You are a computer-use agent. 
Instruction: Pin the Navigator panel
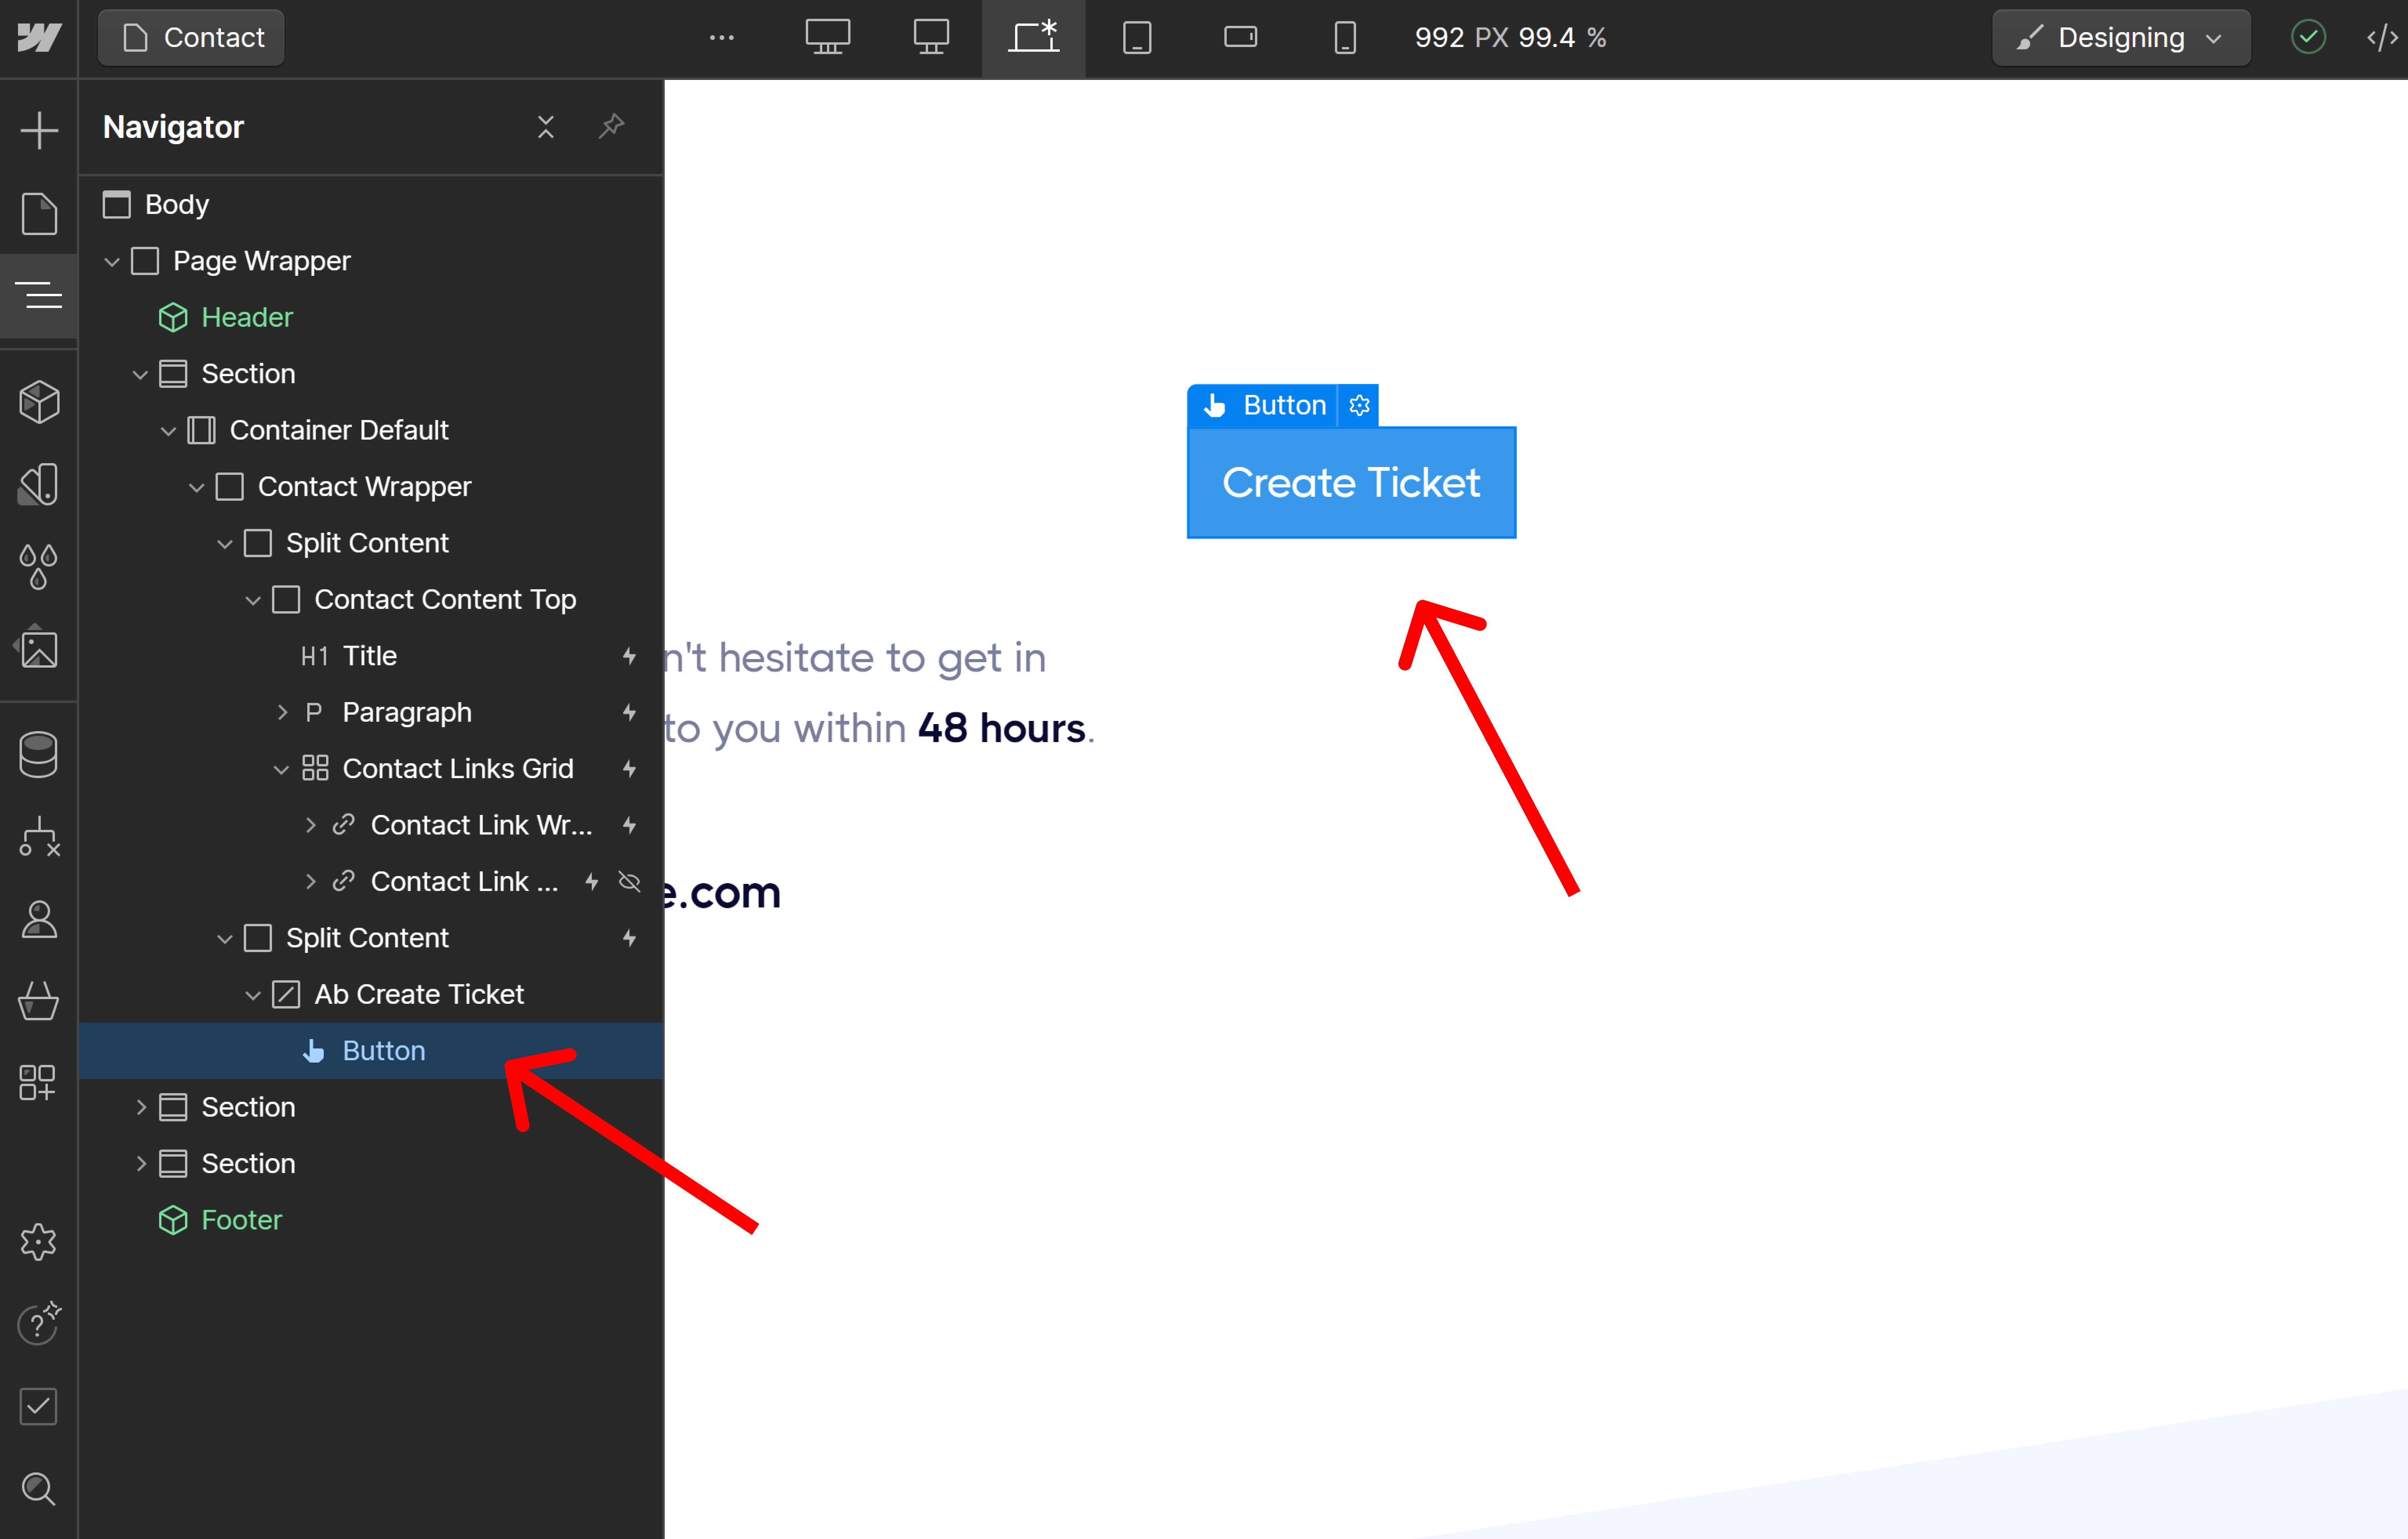pyautogui.click(x=611, y=127)
